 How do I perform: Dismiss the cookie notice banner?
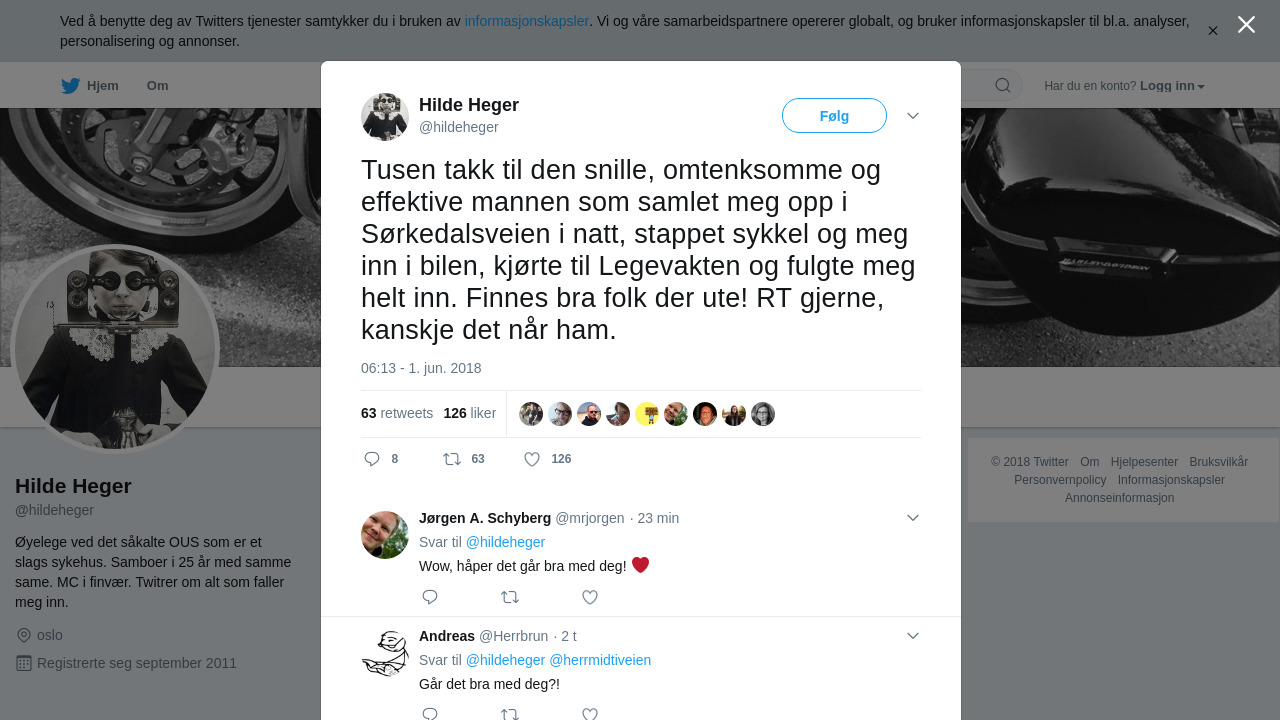click(1213, 31)
